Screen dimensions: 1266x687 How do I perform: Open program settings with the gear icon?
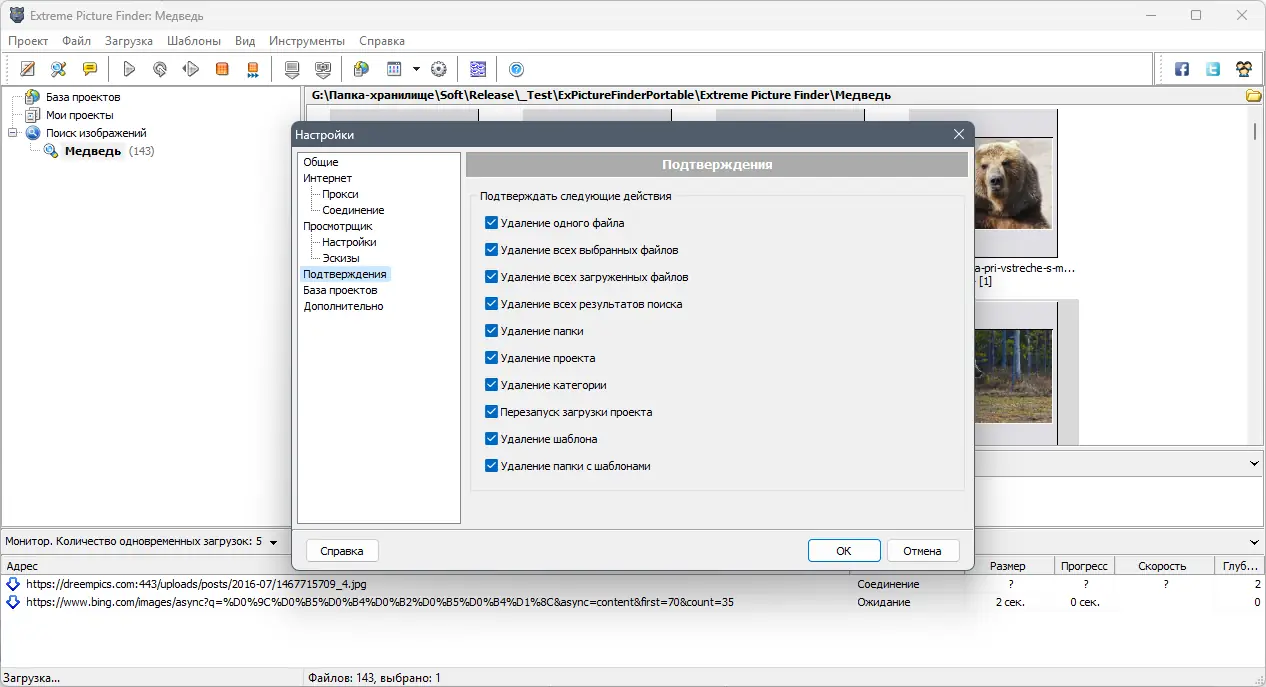coord(438,69)
